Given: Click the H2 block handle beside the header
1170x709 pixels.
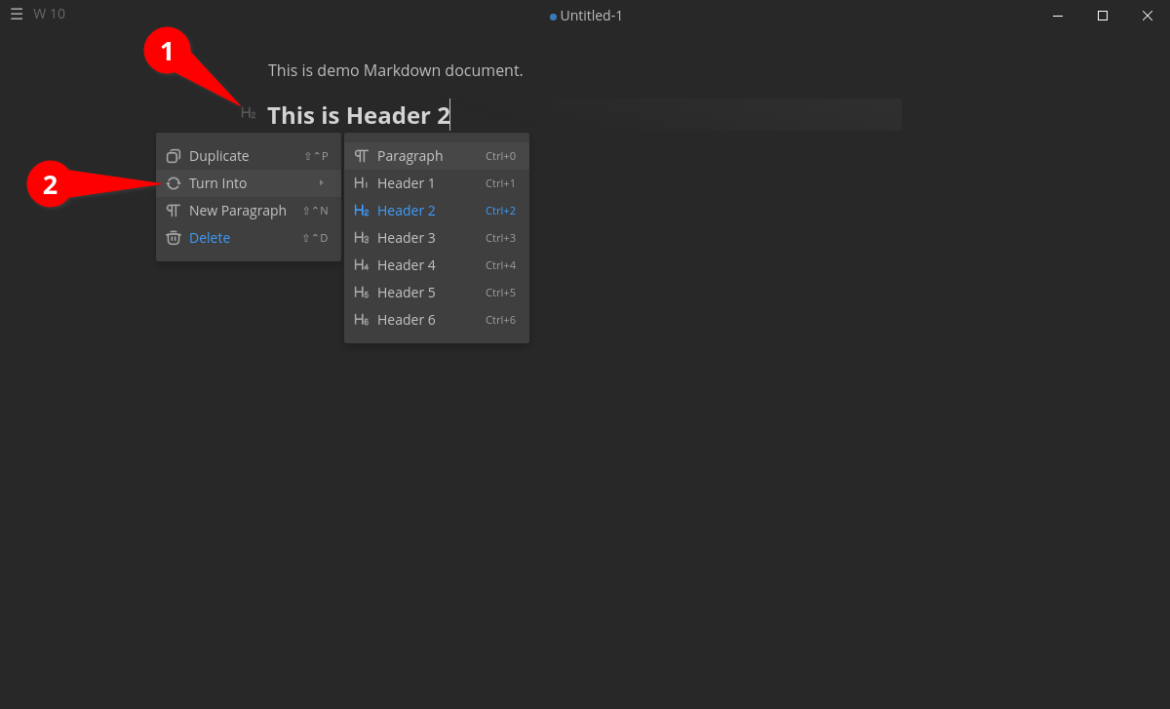Looking at the screenshot, I should coord(247,112).
